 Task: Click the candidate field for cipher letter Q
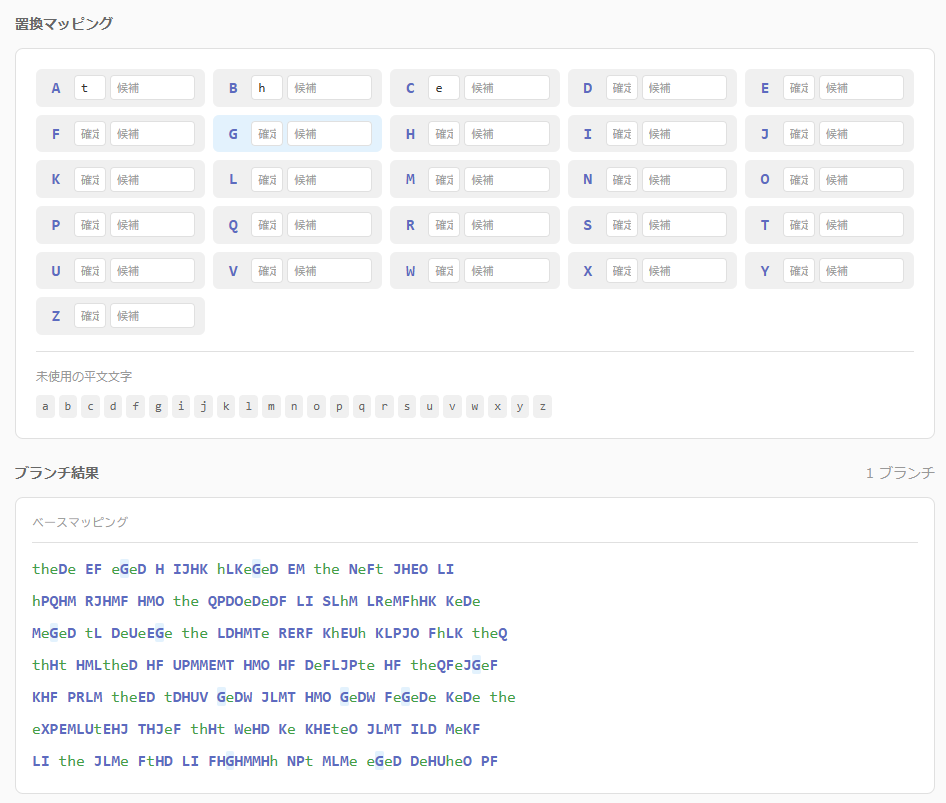329,225
